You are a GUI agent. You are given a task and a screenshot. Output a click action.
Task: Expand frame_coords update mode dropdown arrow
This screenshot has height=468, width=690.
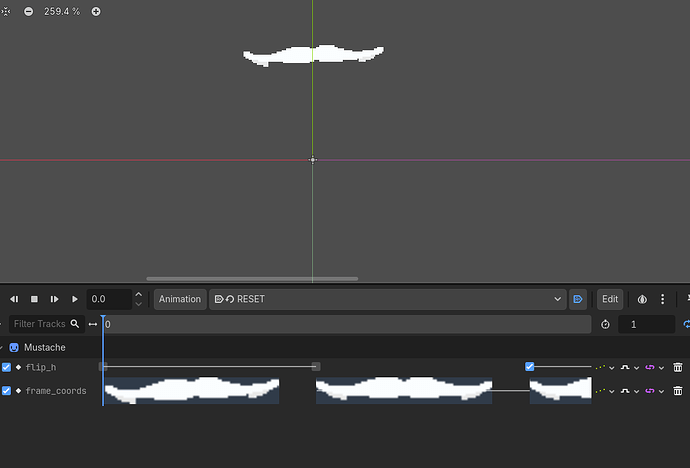[x=612, y=391]
